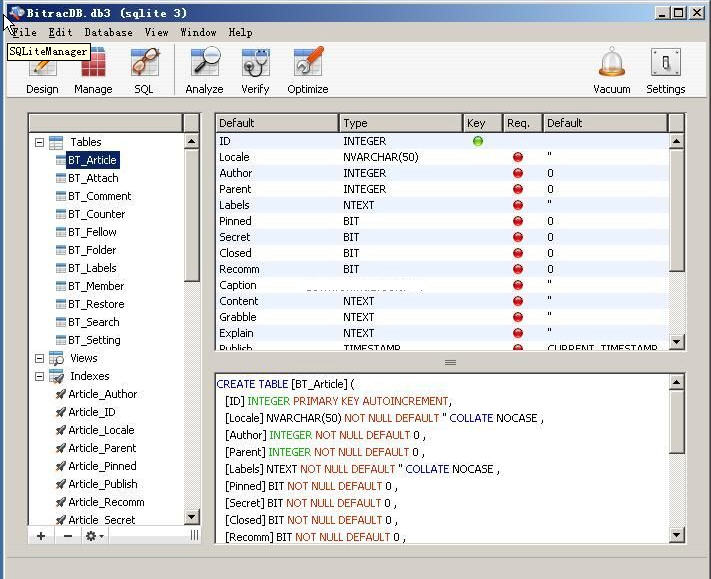711x579 pixels.
Task: Click the splitter handle between grid and SQL
Action: click(x=450, y=362)
